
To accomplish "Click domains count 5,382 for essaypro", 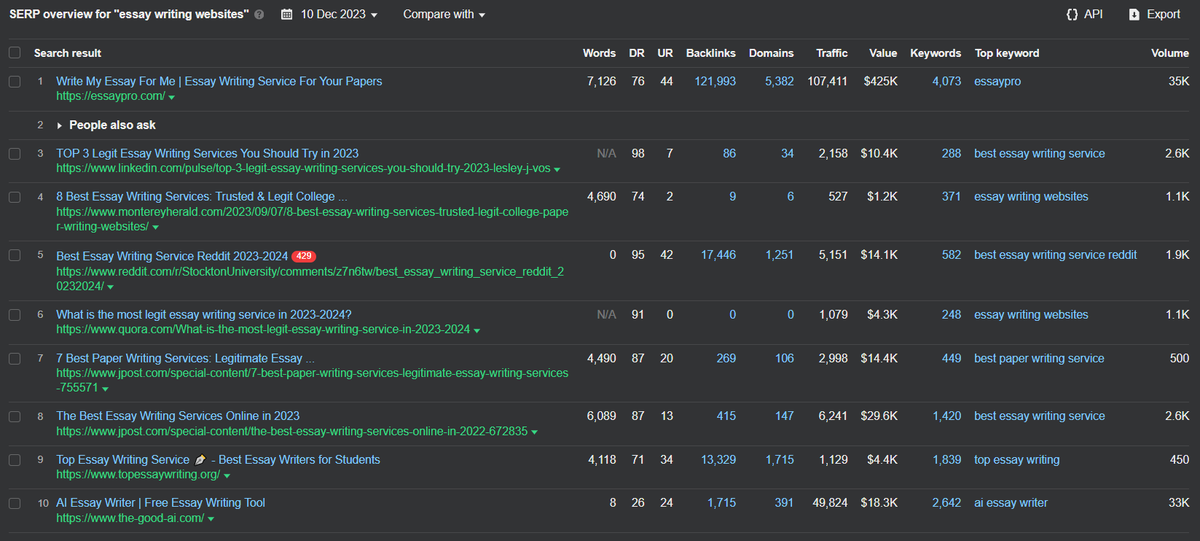I will pyautogui.click(x=779, y=81).
